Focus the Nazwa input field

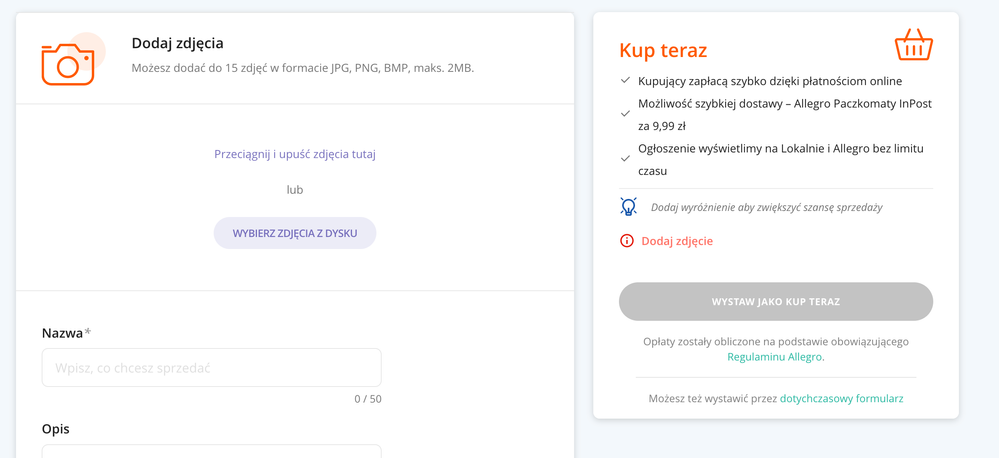tap(212, 368)
